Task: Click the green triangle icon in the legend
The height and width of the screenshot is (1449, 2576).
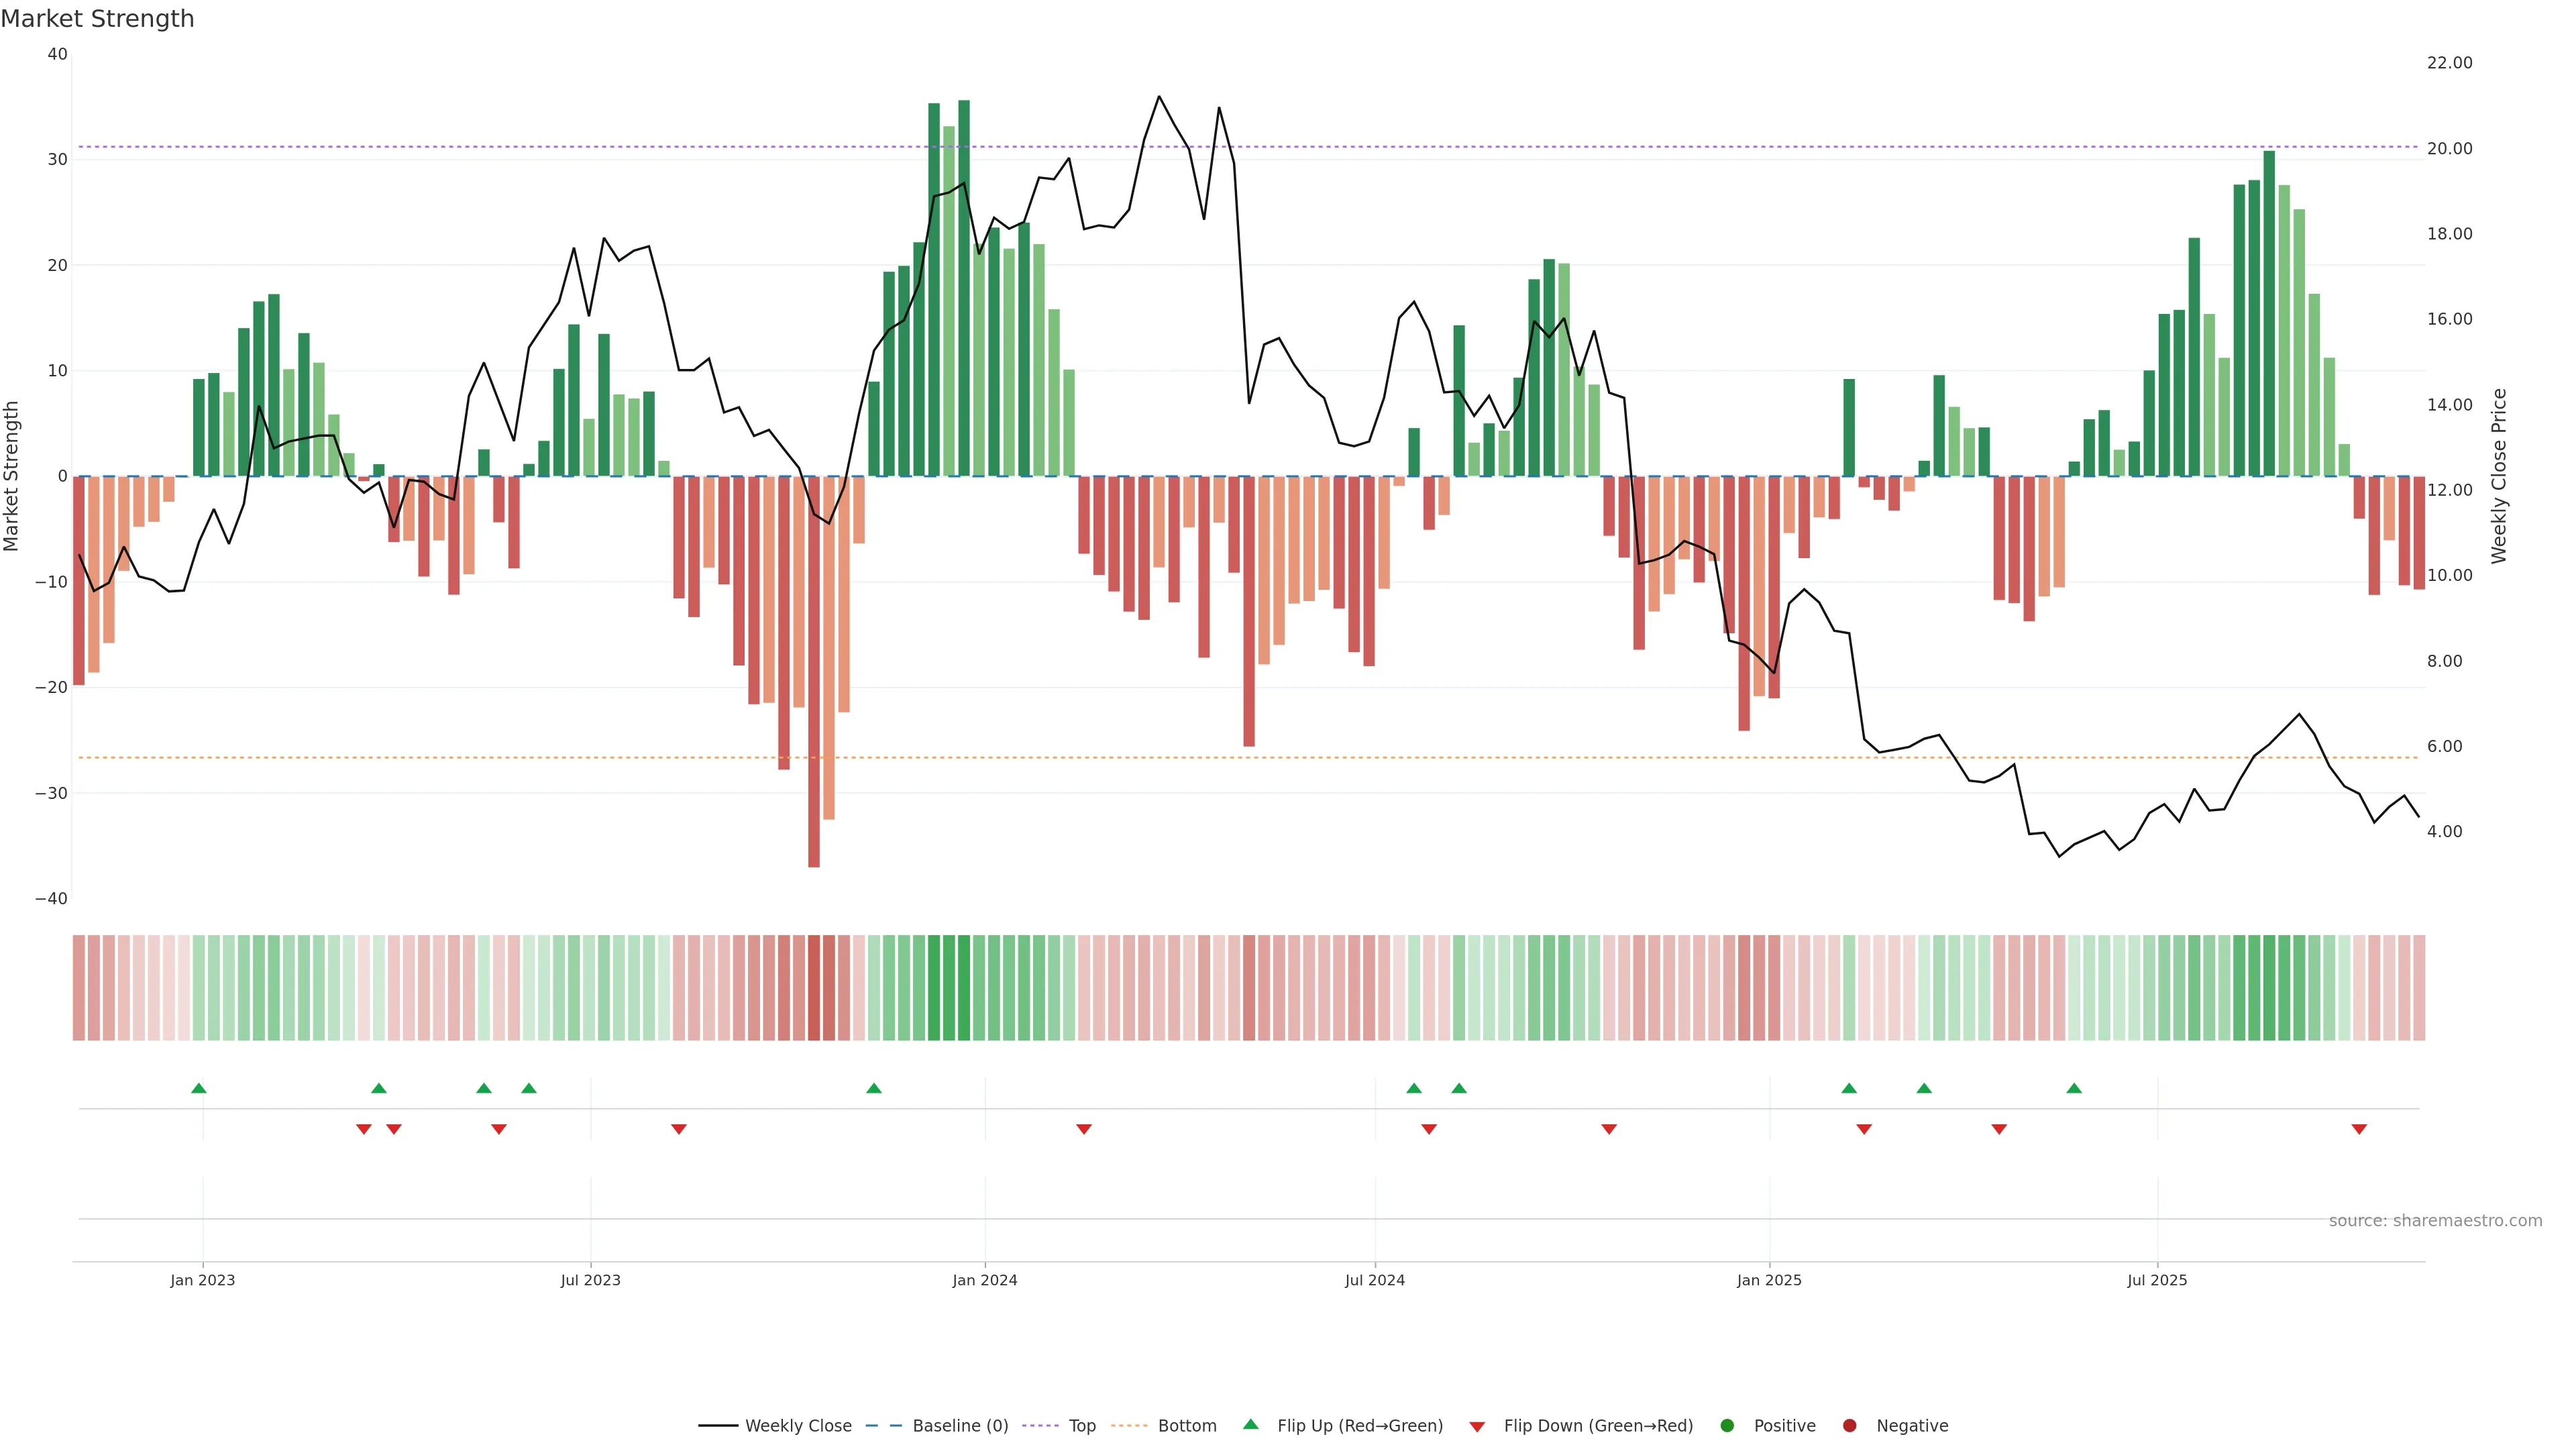Action: click(1250, 1424)
